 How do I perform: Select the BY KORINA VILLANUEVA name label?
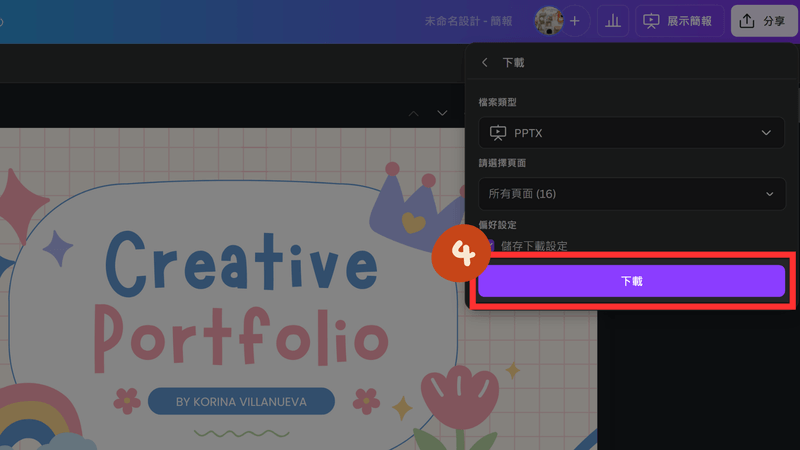(x=241, y=402)
